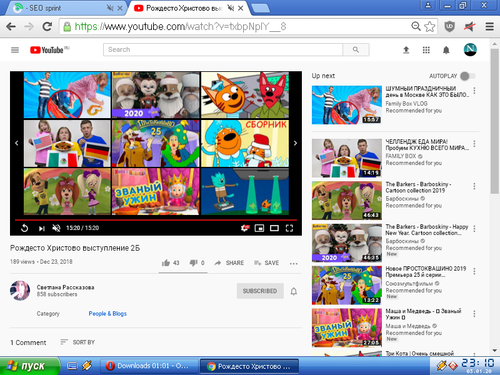The width and height of the screenshot is (500, 375).
Task: Unmute the video player volume
Action: pos(56,228)
